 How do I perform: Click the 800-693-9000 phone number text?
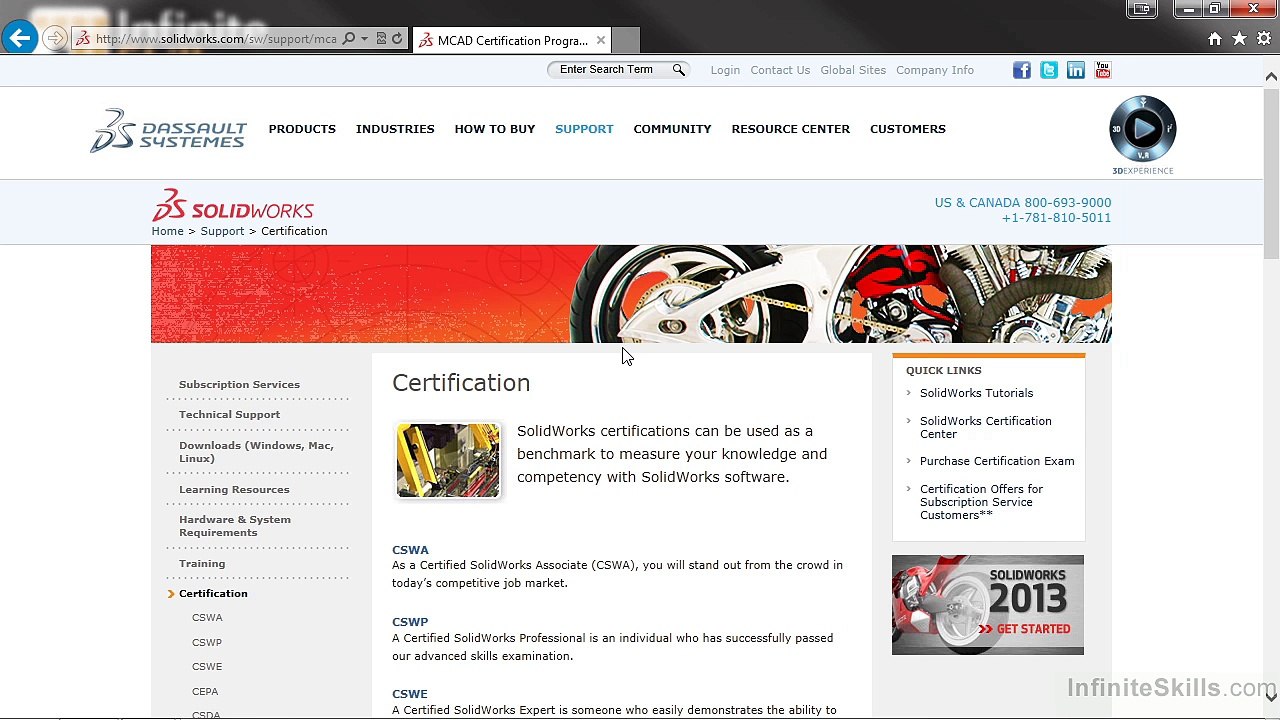[x=1067, y=202]
